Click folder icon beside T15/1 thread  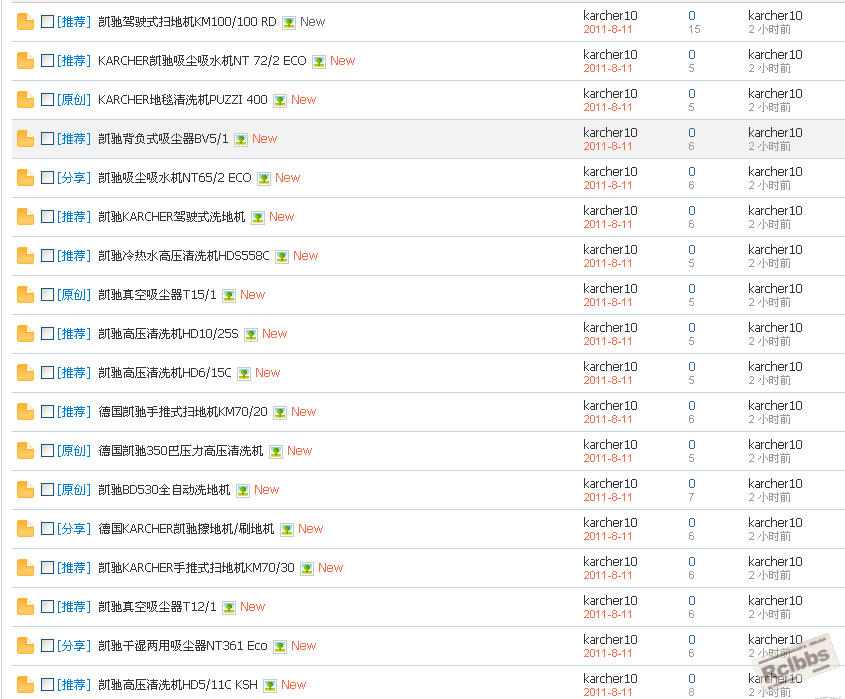point(25,295)
